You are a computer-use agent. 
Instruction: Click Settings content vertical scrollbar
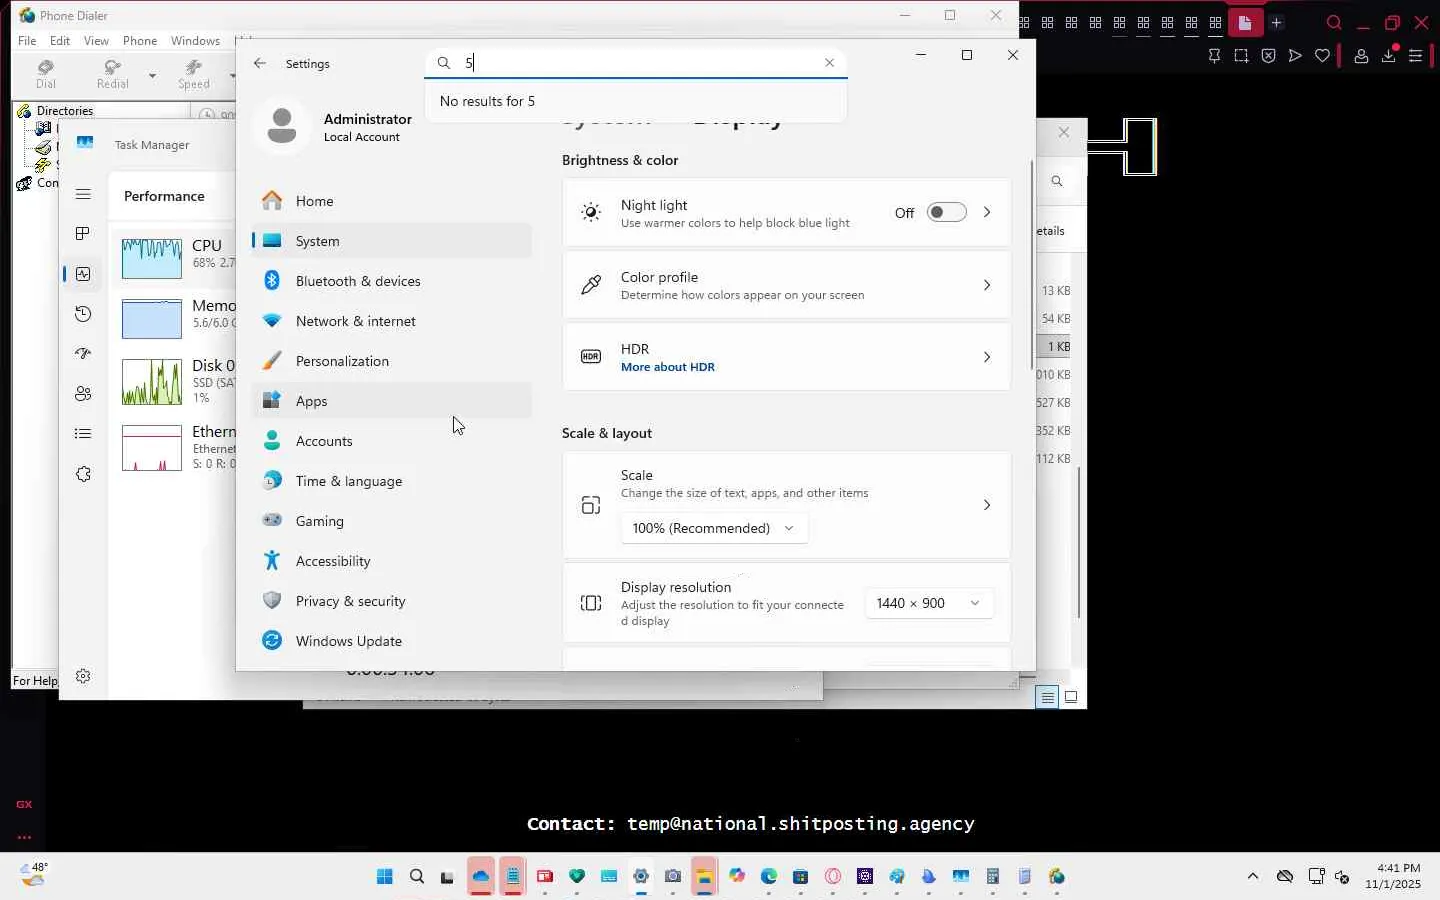pos(1032,265)
